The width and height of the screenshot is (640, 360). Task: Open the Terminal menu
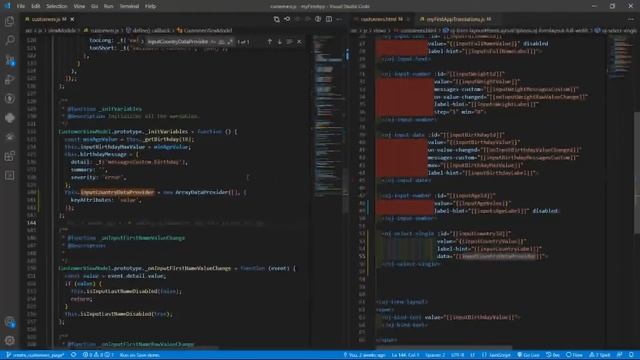point(129,6)
